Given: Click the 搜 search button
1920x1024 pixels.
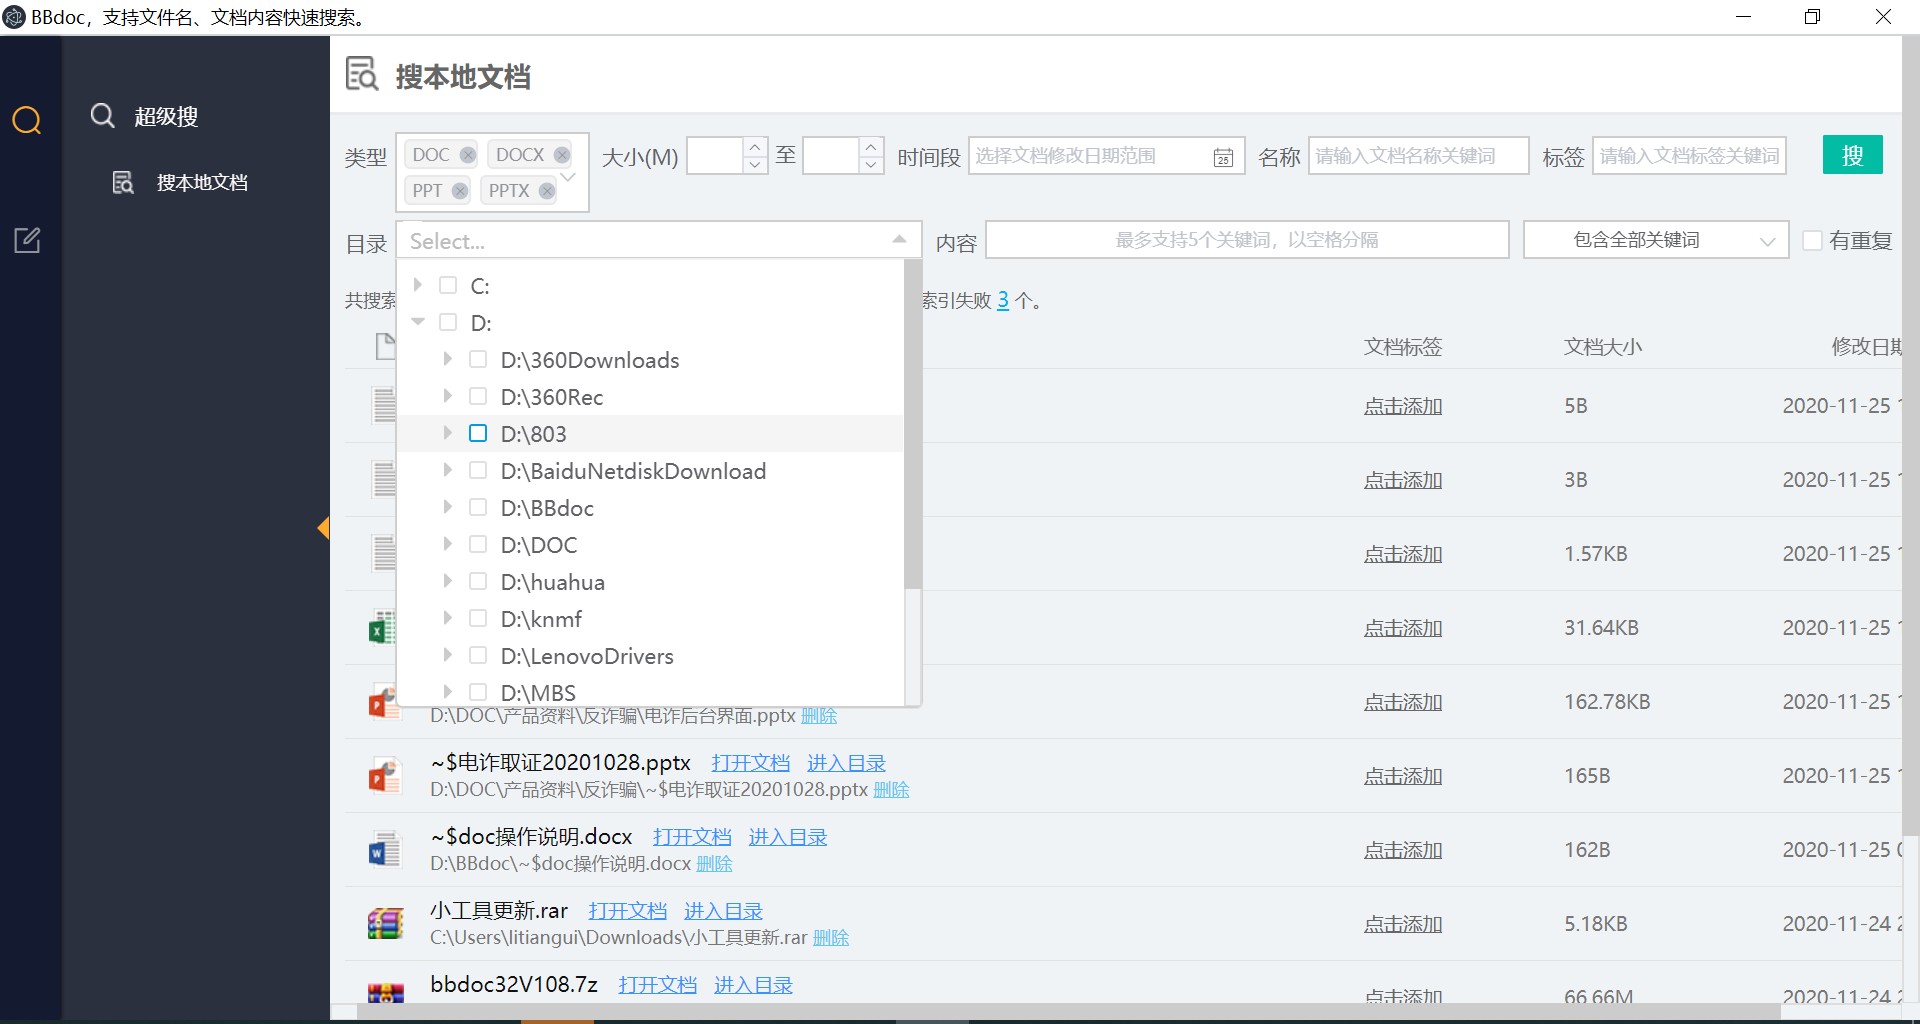Looking at the screenshot, I should 1852,155.
